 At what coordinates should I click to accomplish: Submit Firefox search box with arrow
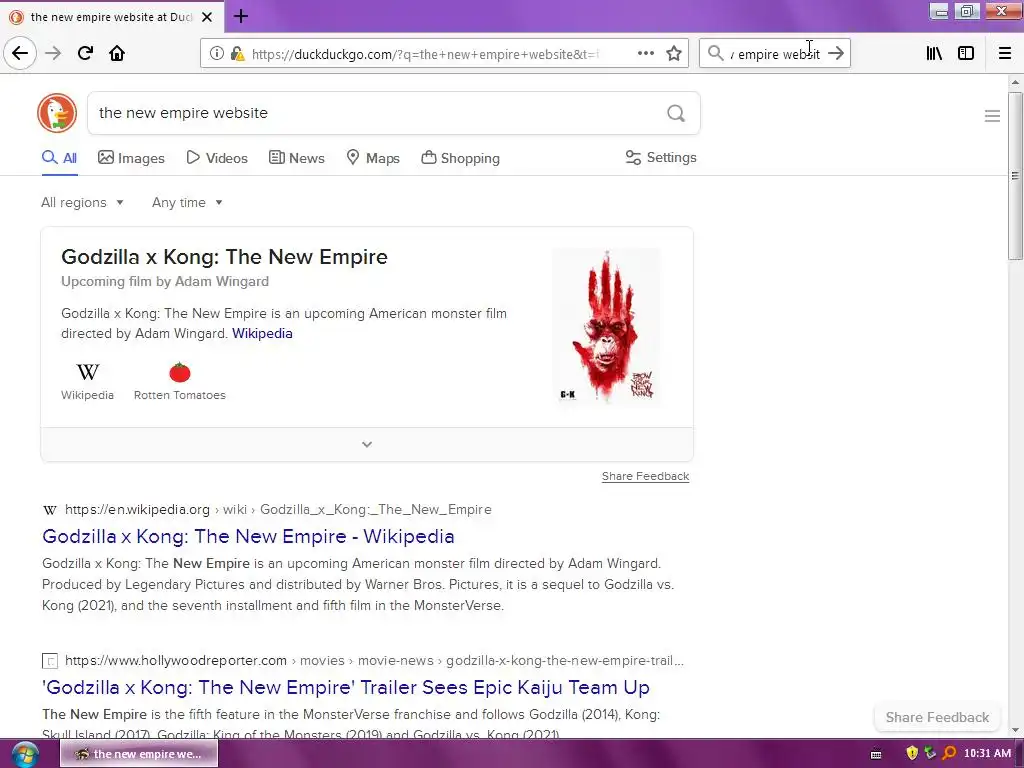[x=836, y=54]
